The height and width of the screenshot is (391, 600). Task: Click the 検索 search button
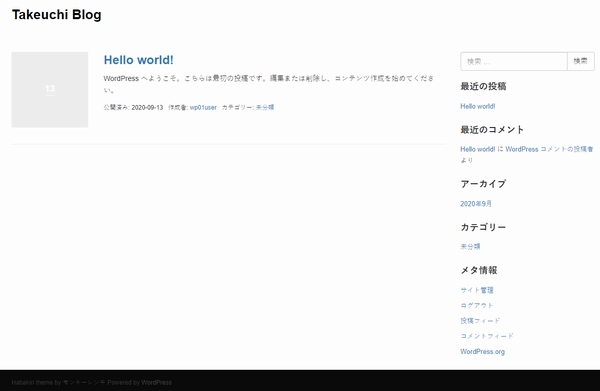coord(580,61)
